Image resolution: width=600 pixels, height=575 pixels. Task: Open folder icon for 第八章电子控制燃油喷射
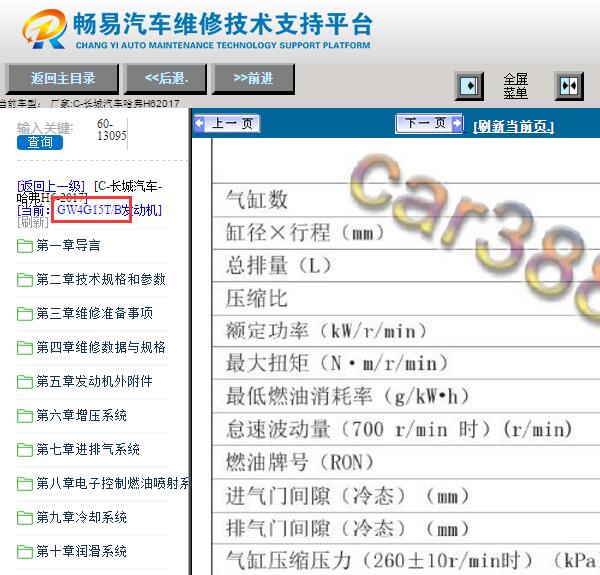tap(25, 484)
